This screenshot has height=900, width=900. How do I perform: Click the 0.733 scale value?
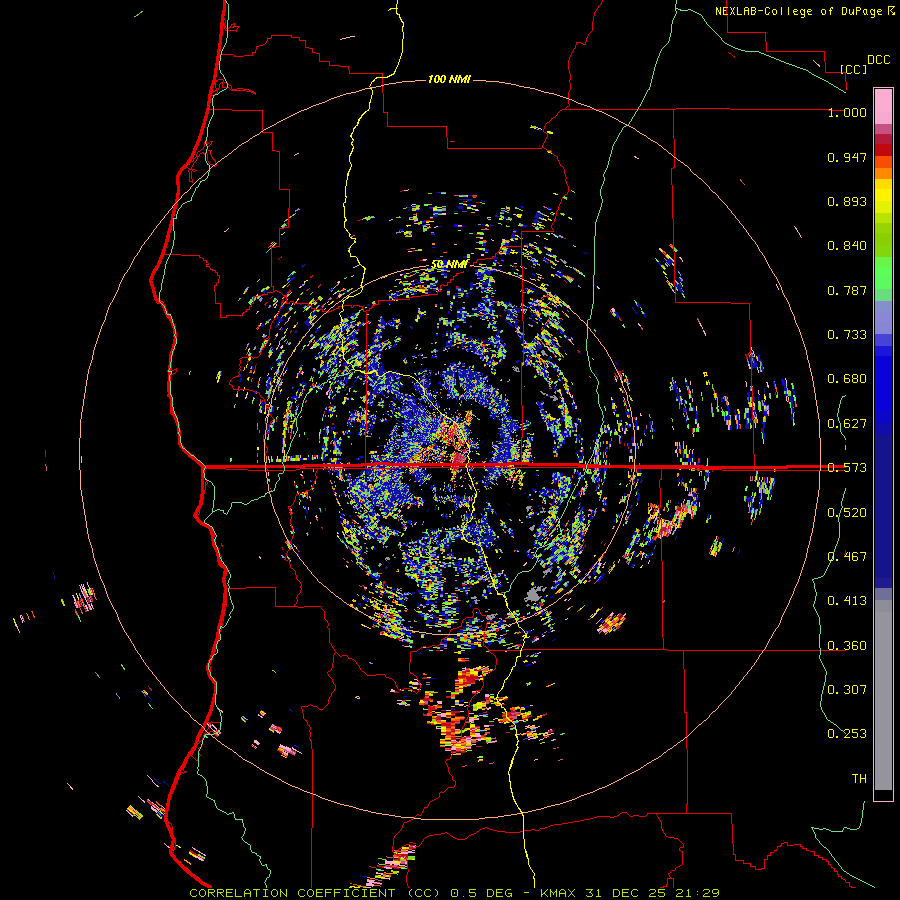pos(847,335)
